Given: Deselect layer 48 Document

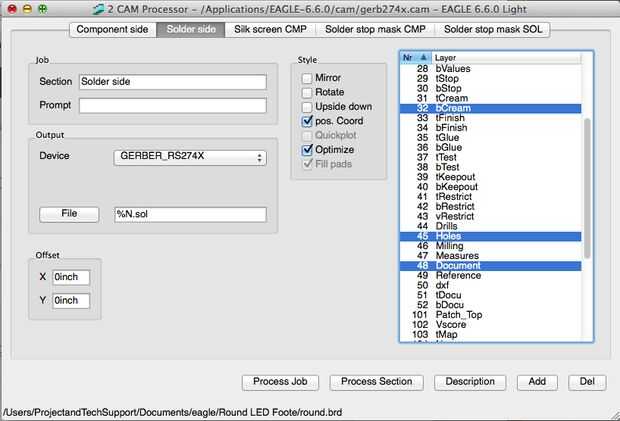Looking at the screenshot, I should 491,266.
